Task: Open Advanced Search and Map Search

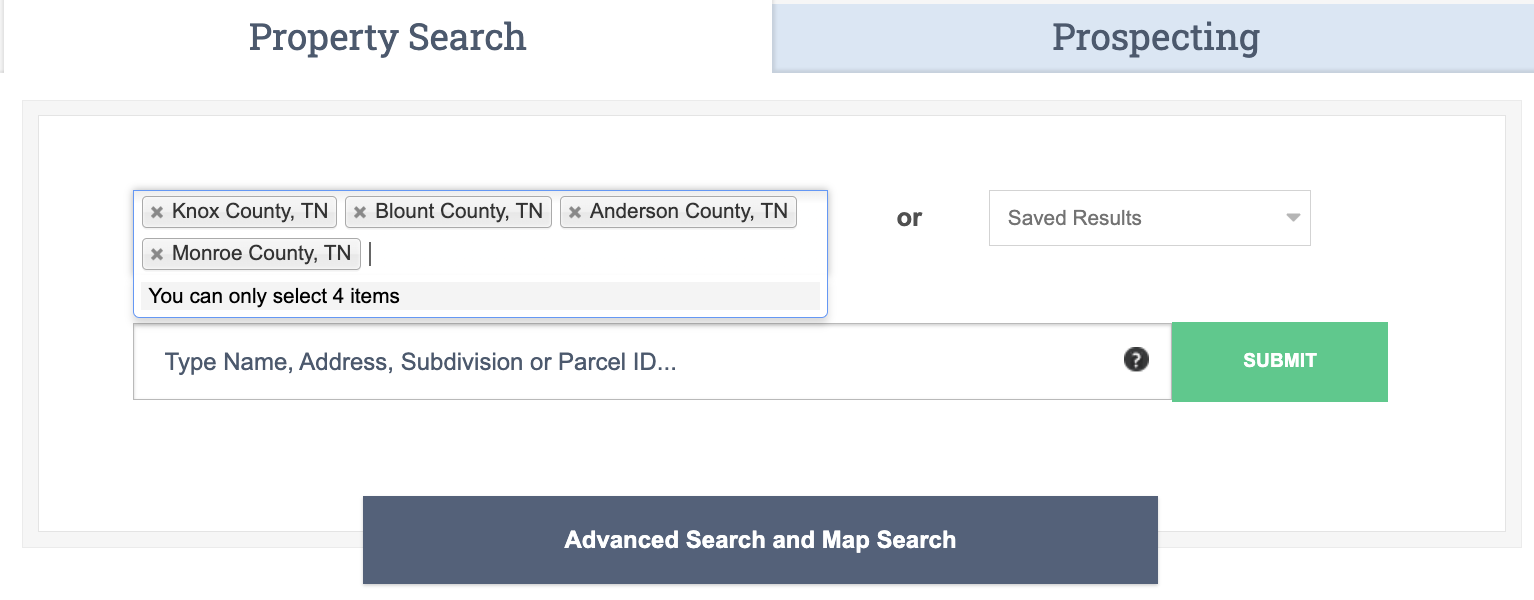Action: click(760, 539)
